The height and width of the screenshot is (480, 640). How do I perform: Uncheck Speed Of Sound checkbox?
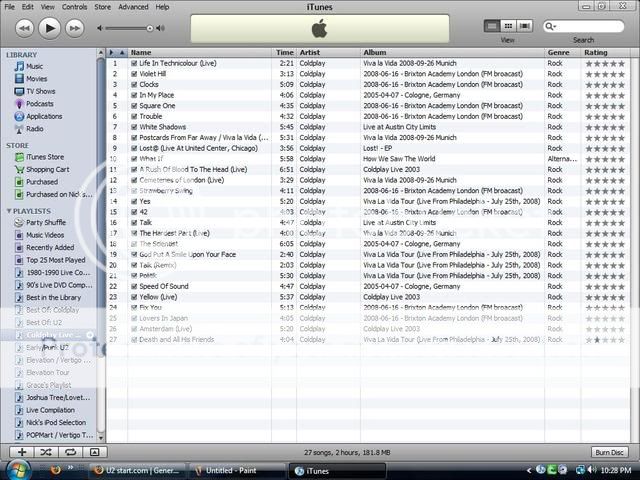(134, 287)
